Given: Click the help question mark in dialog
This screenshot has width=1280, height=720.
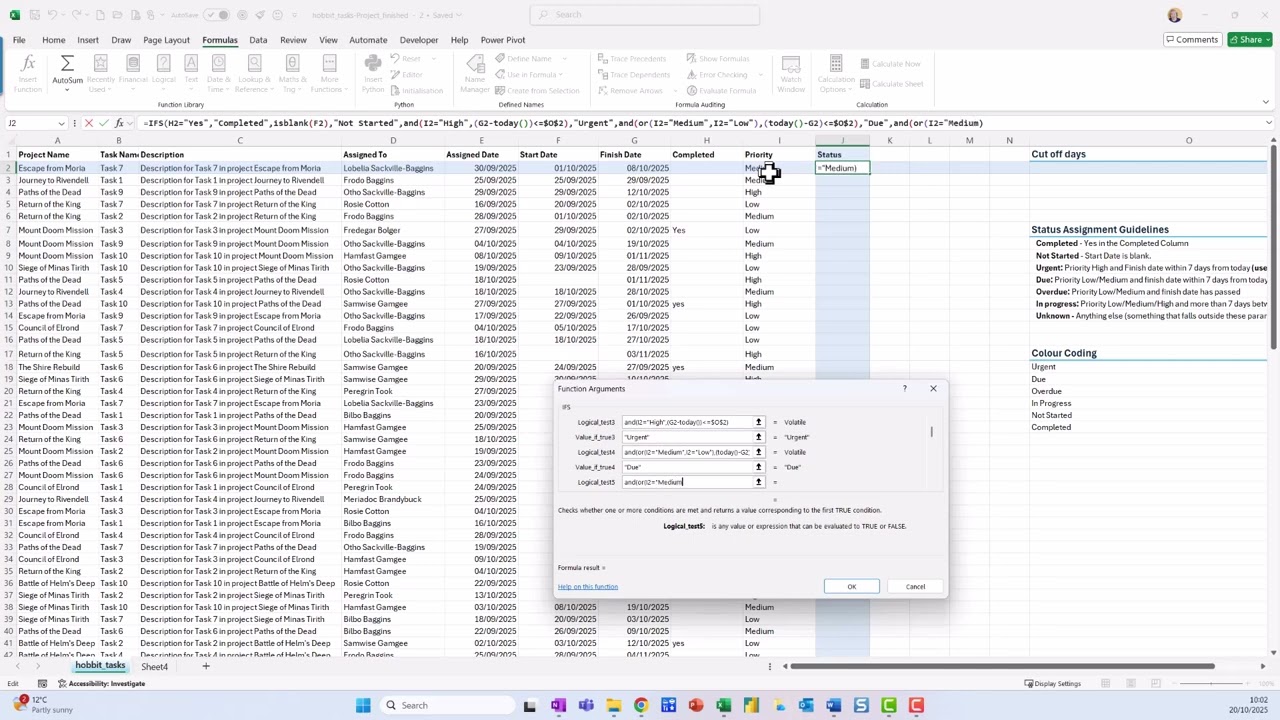Looking at the screenshot, I should pyautogui.click(x=905, y=389).
